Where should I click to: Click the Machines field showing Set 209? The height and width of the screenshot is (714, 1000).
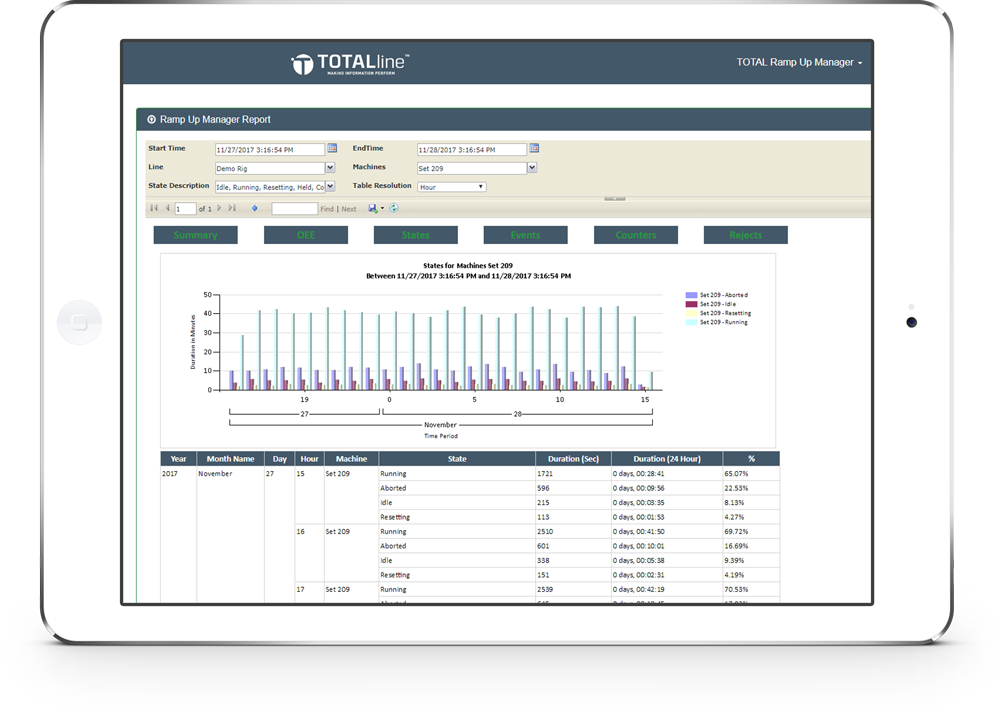tap(473, 168)
